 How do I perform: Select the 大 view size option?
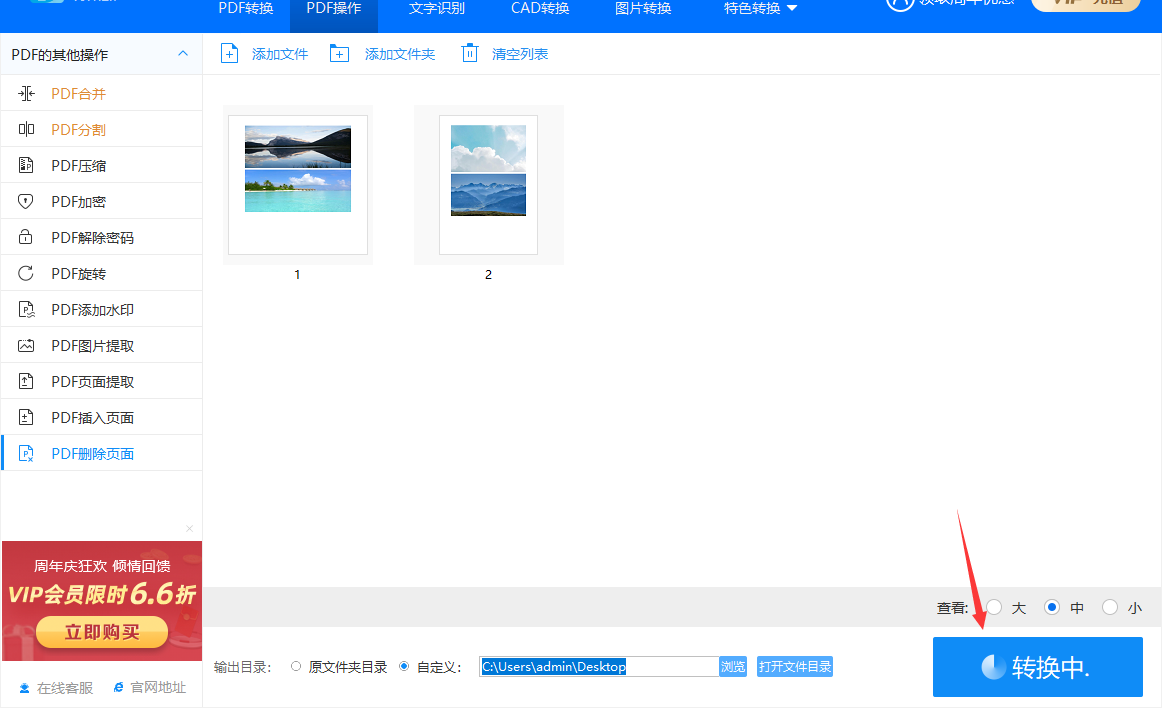click(x=995, y=607)
